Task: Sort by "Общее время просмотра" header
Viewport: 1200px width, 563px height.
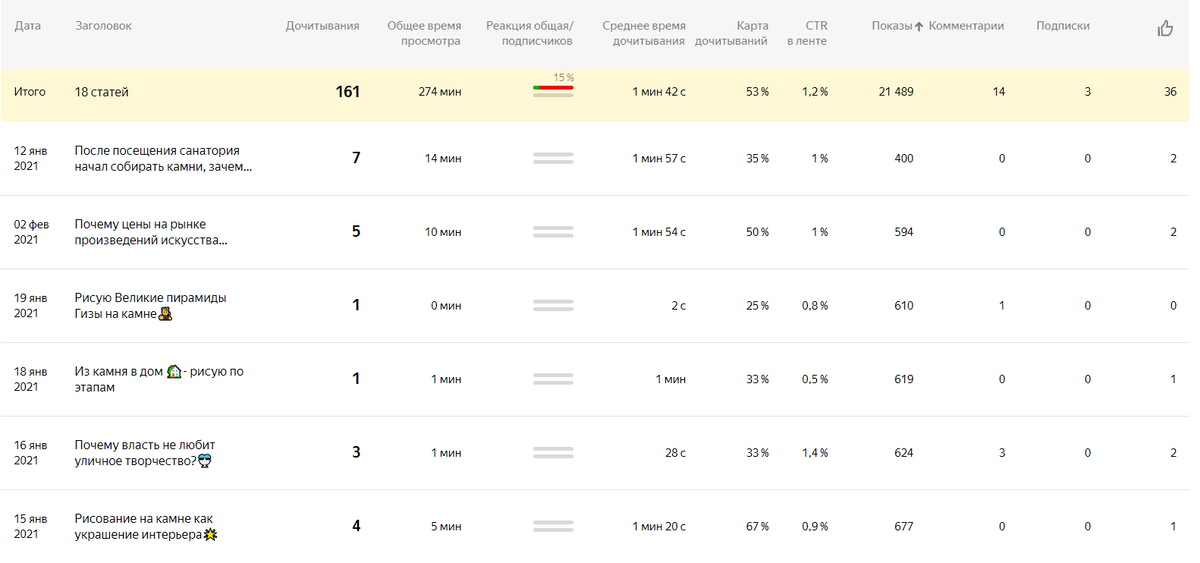Action: pos(424,34)
